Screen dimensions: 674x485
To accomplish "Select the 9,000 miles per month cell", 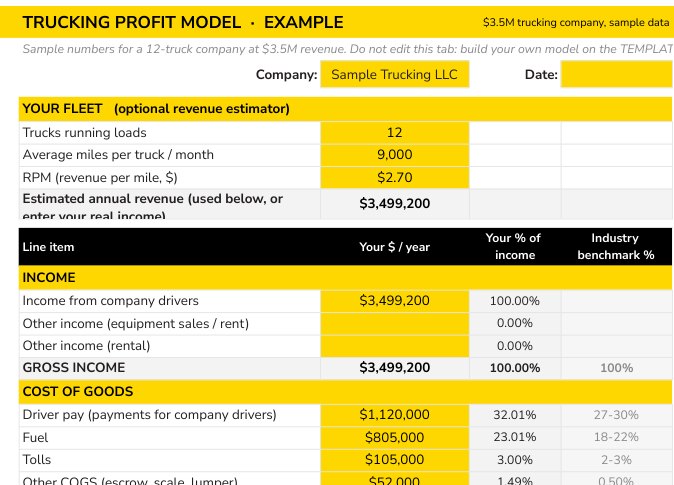I will 395,155.
